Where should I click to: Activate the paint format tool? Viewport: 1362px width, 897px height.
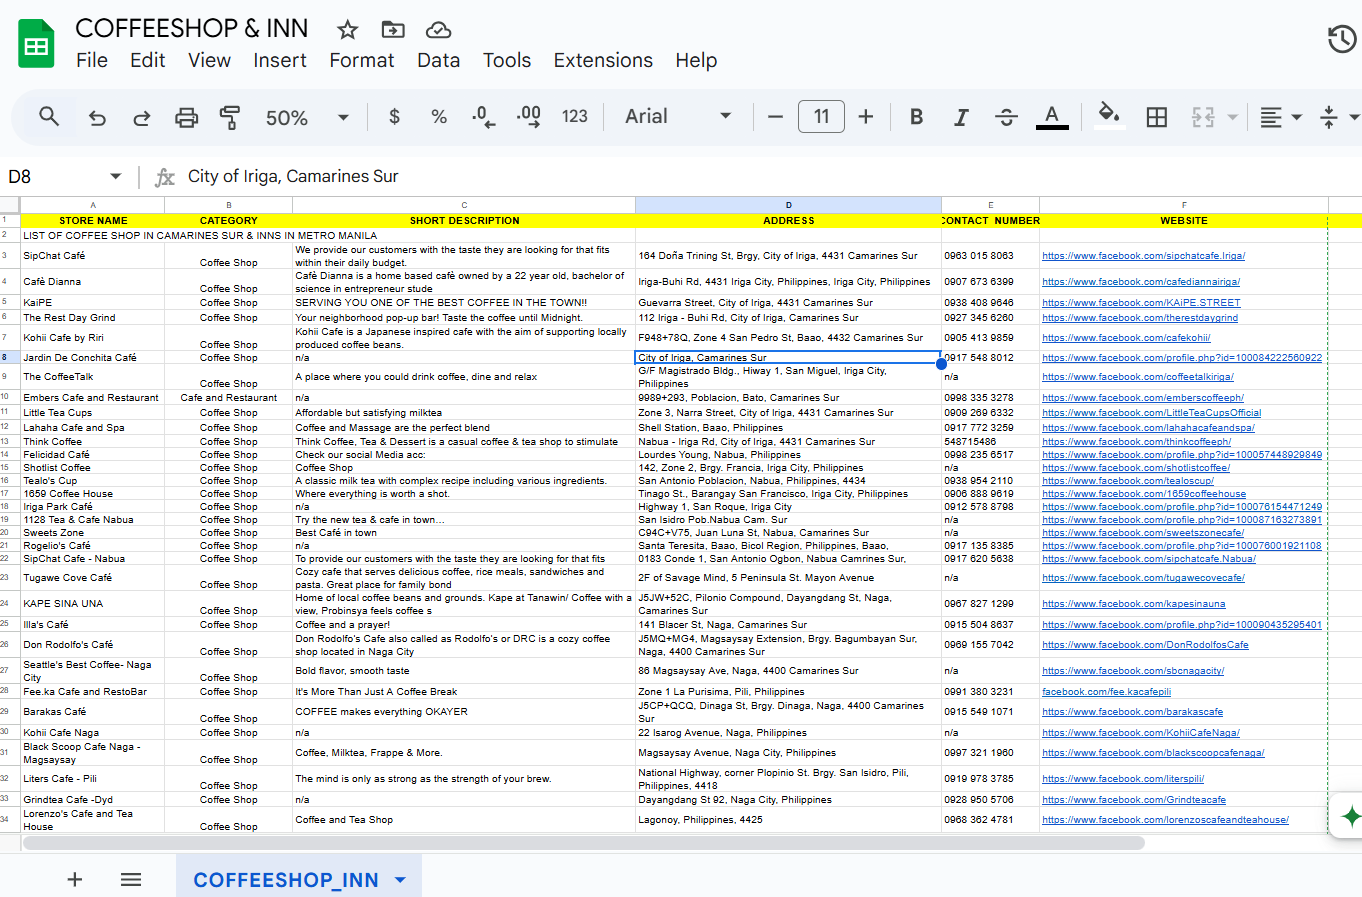coord(230,117)
